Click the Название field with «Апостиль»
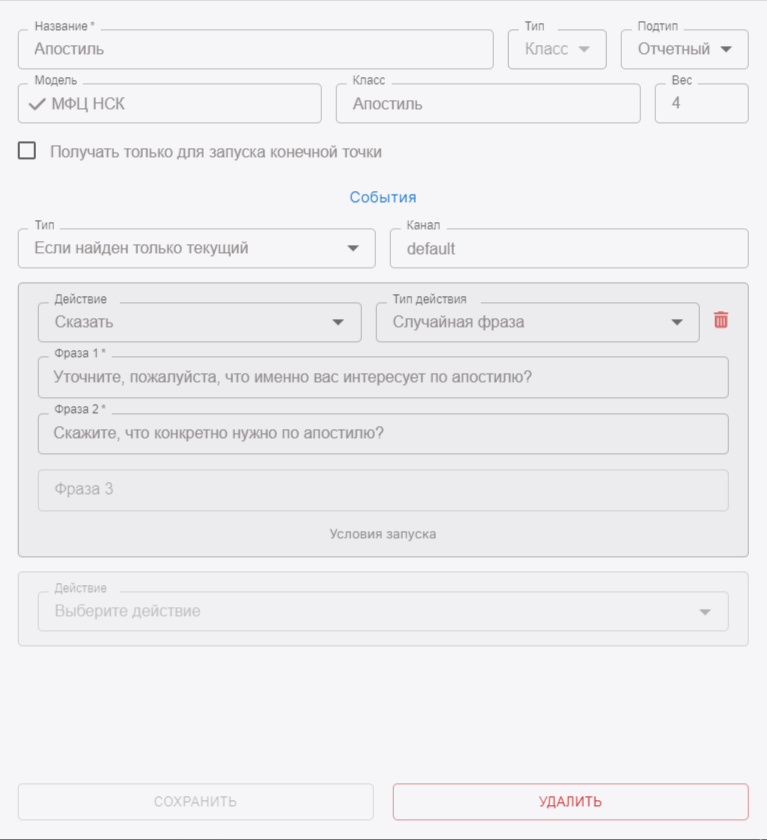This screenshot has width=767, height=840. coord(255,49)
